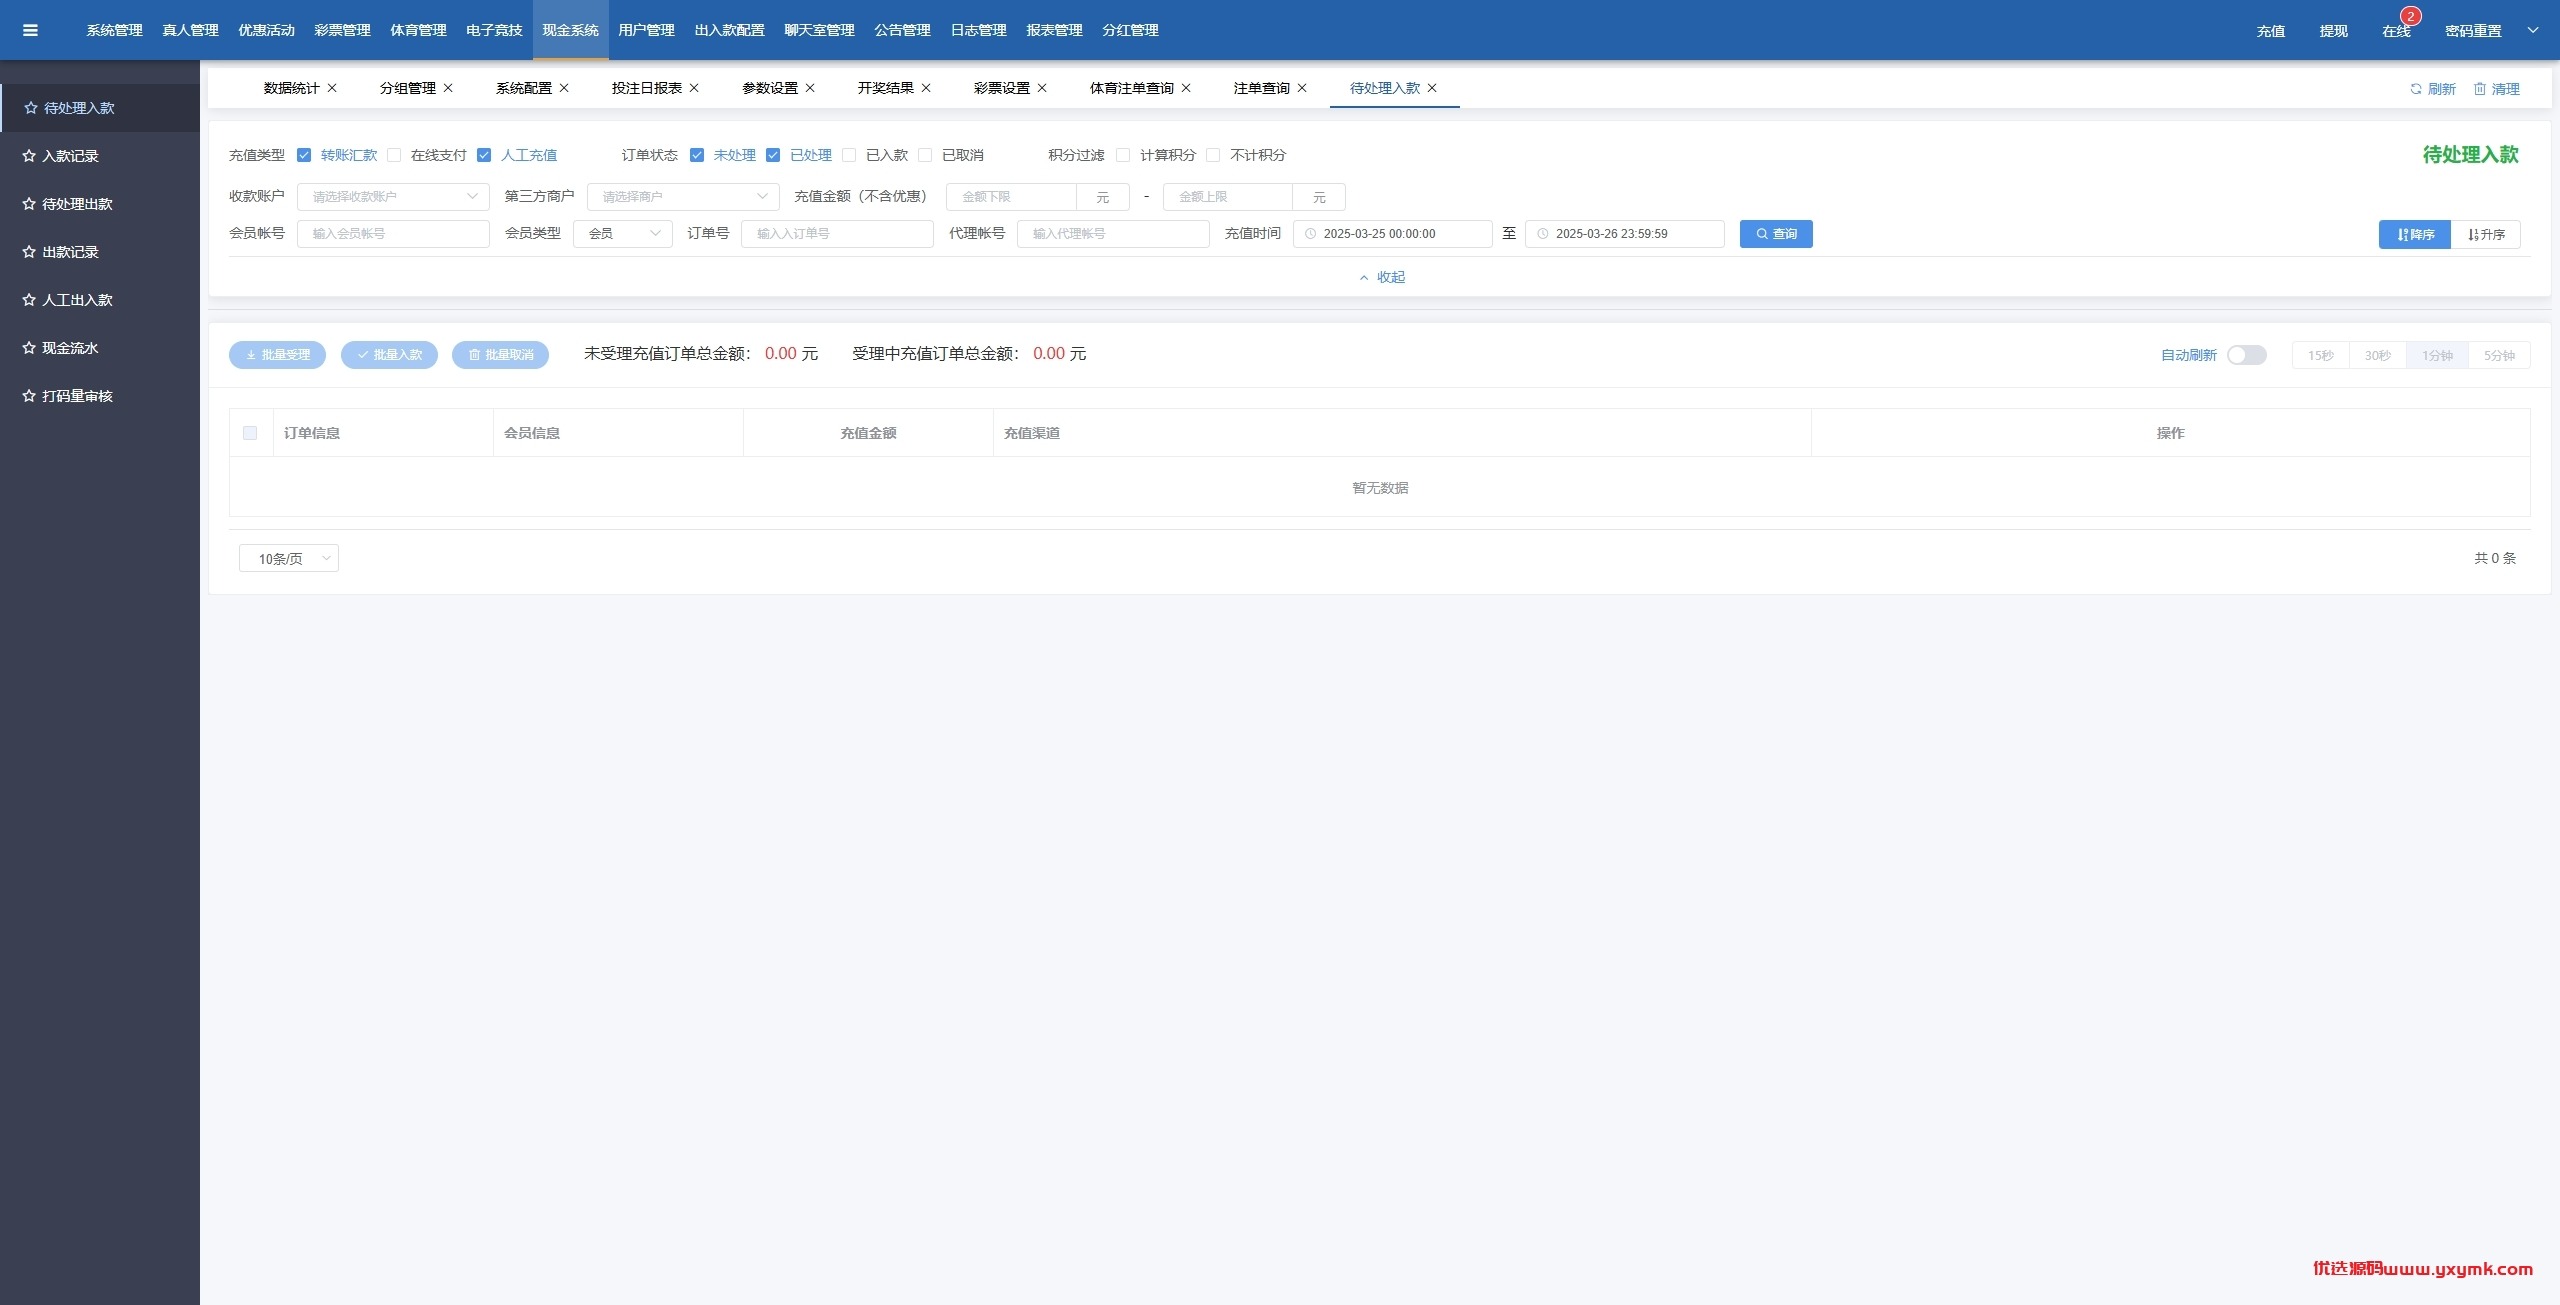Close the 分组管理 tab
Screen dimensions: 2560x1305
448,88
